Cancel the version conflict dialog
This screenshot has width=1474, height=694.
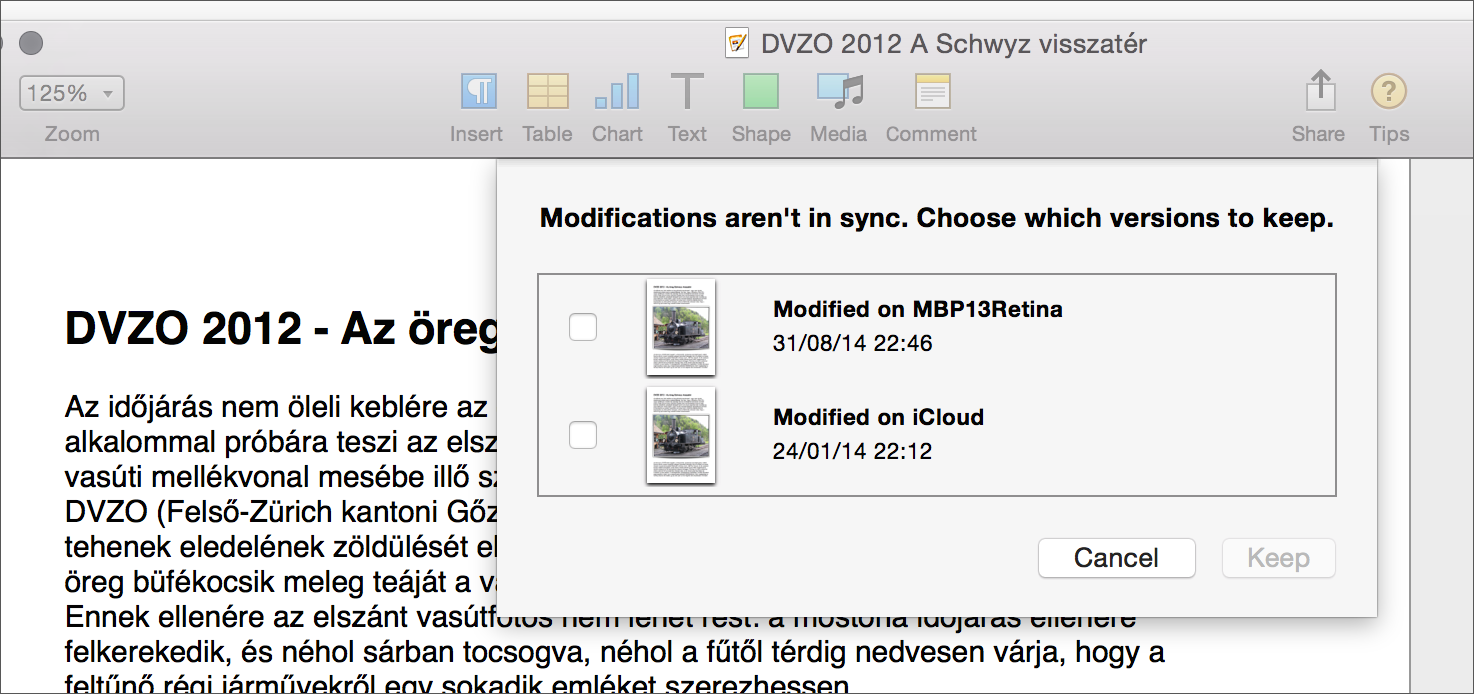coord(1117,558)
